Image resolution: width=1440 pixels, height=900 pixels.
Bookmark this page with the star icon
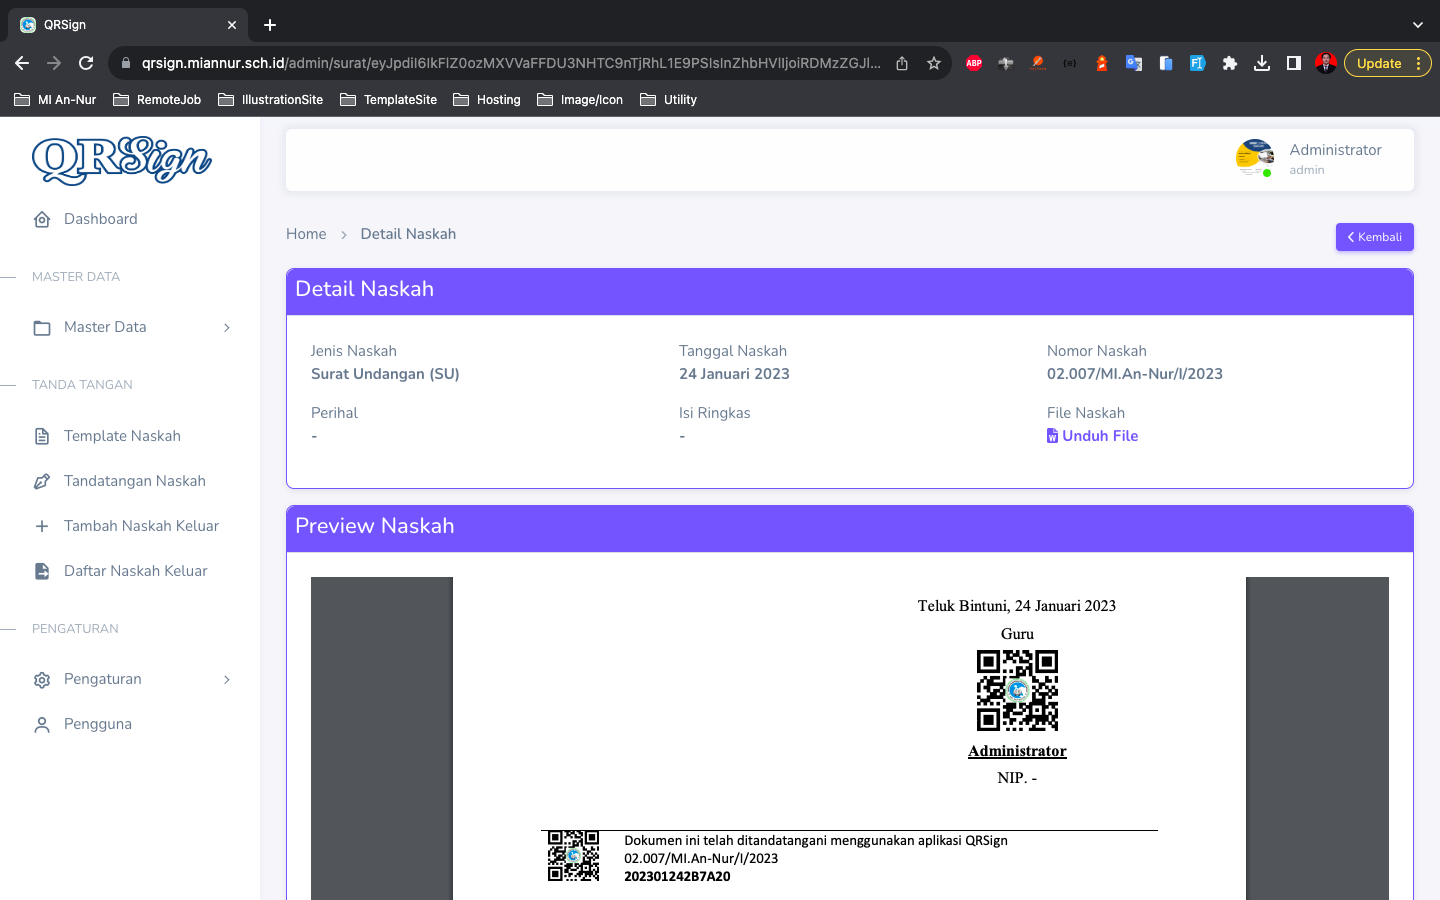[x=934, y=63]
